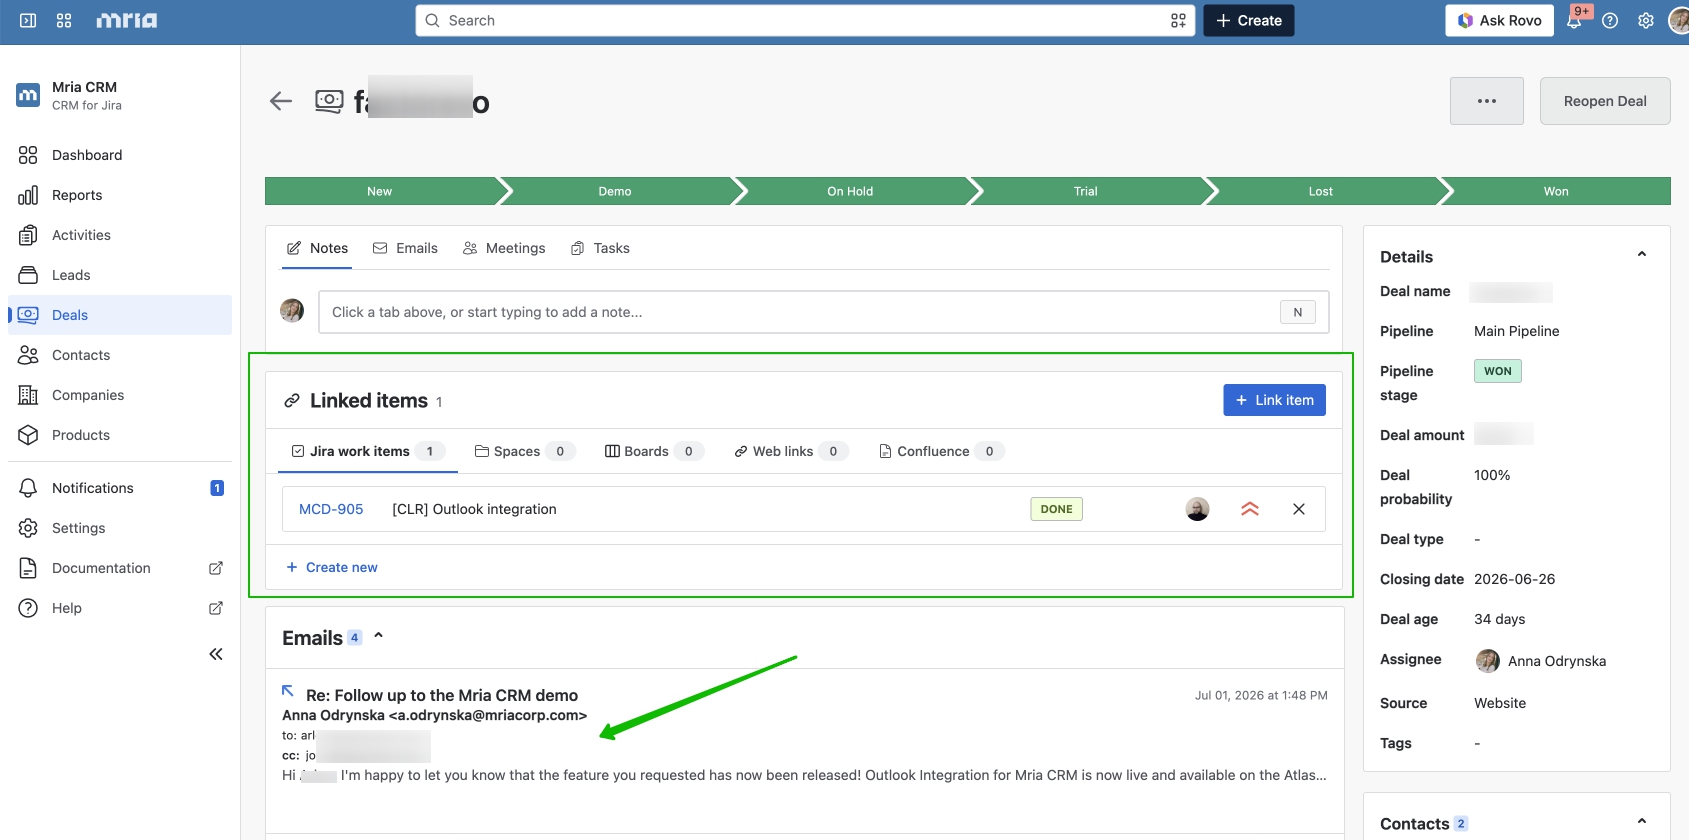Click the highest priority icon on MCD-905
Screen dimensions: 1689x840
tap(1250, 509)
